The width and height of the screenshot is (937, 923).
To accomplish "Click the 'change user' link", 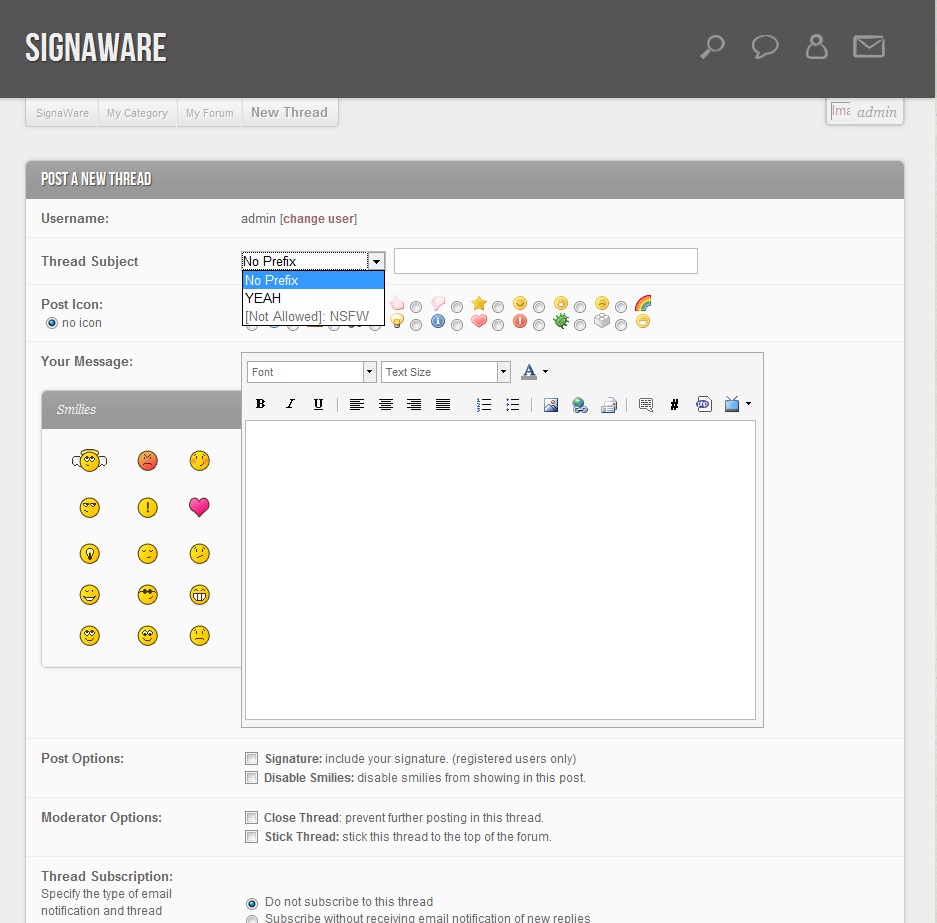I will click(319, 219).
